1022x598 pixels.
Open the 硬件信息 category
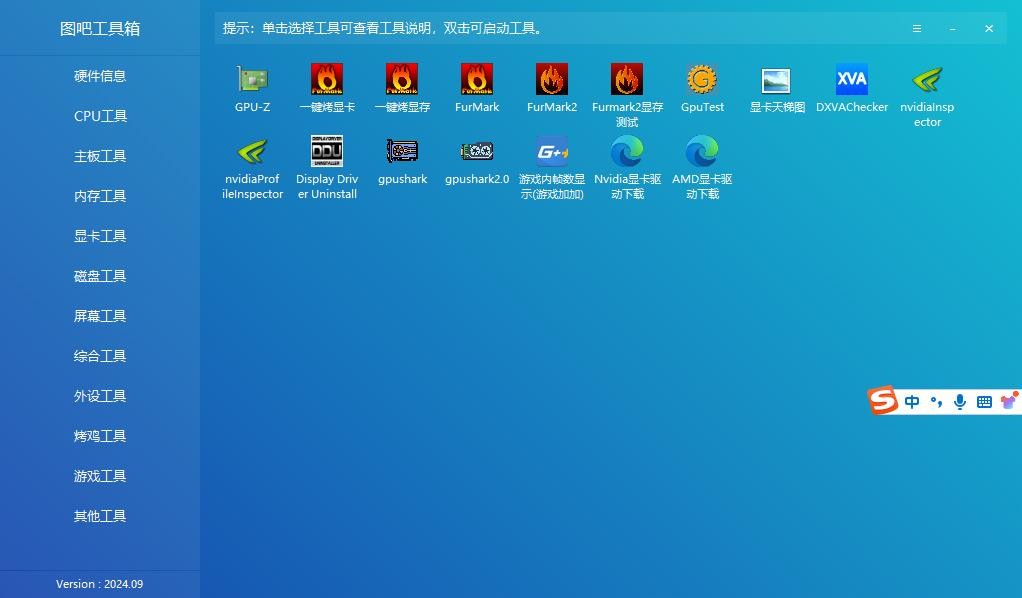100,76
